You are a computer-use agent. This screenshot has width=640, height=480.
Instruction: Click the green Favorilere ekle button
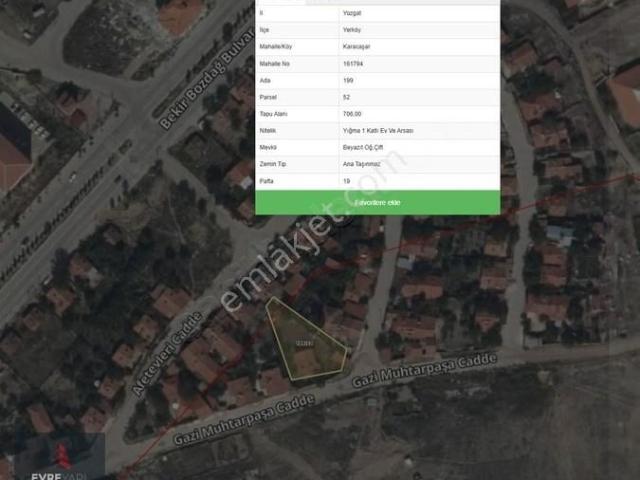tap(378, 202)
